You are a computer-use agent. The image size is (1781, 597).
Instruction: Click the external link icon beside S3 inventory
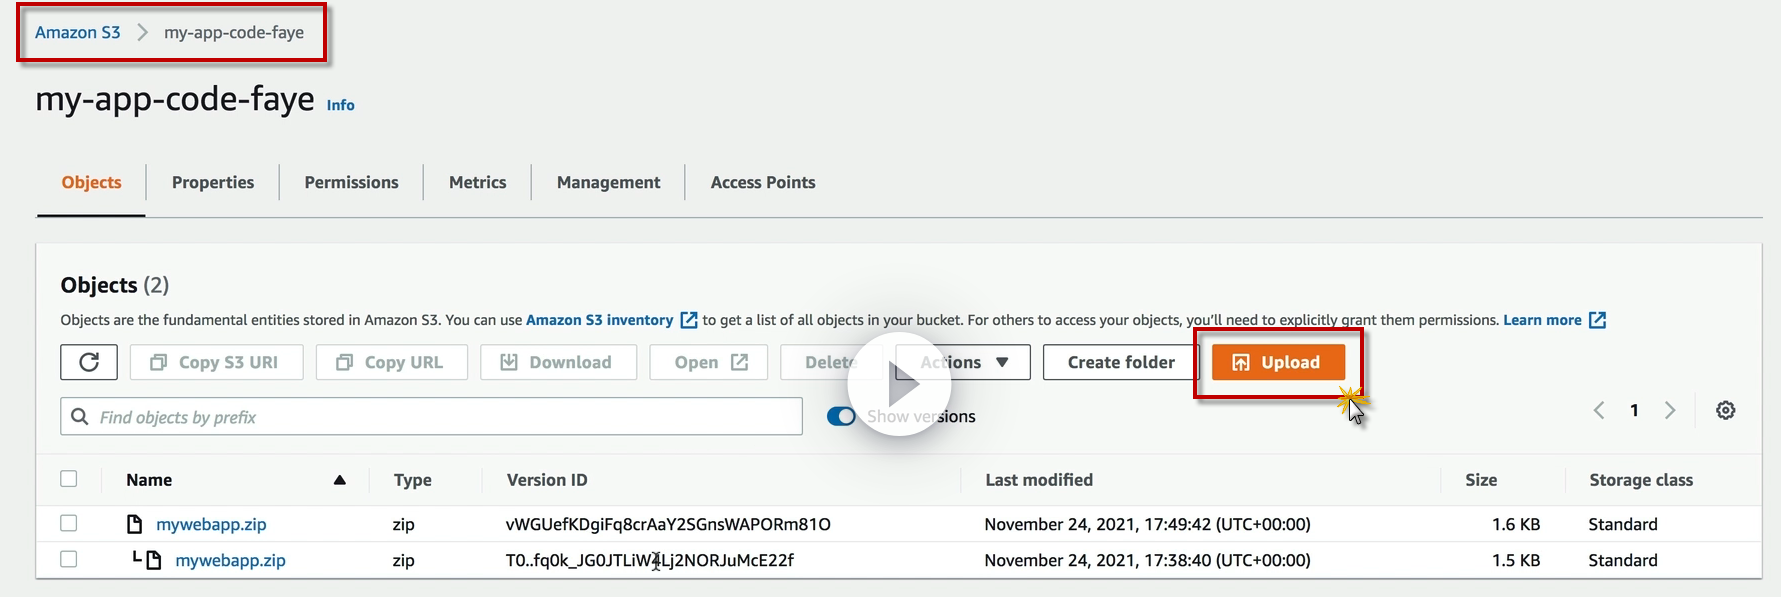pos(689,320)
